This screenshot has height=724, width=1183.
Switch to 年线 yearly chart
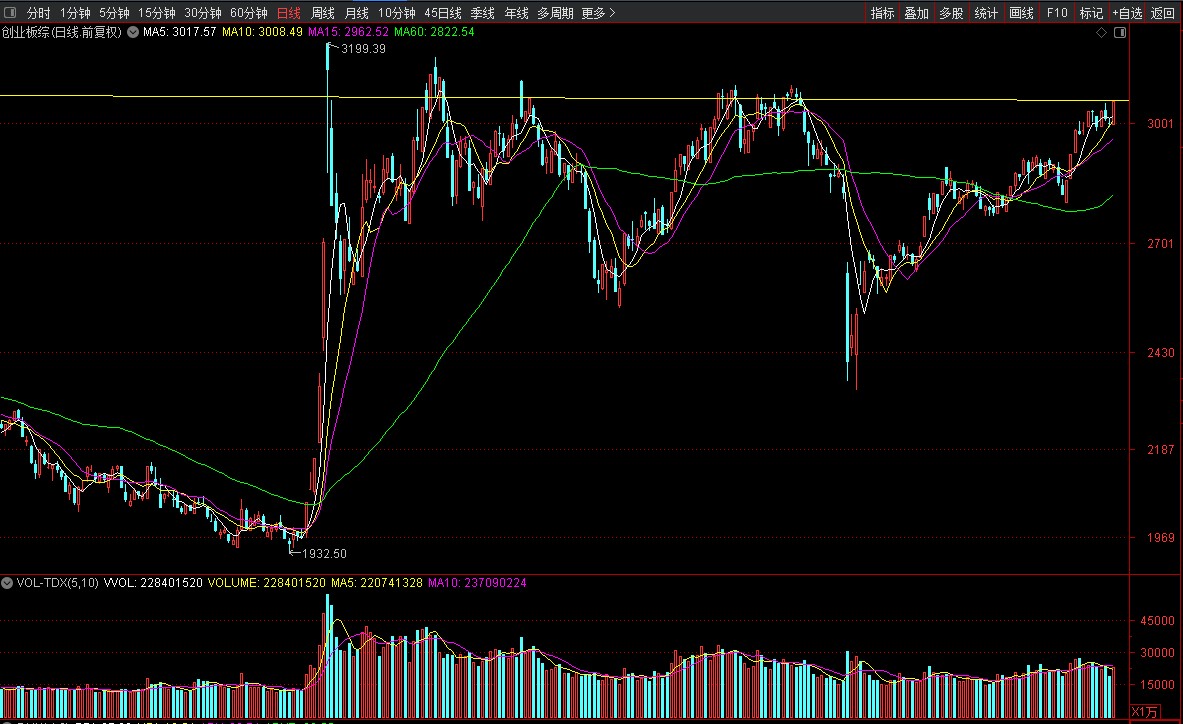[517, 13]
